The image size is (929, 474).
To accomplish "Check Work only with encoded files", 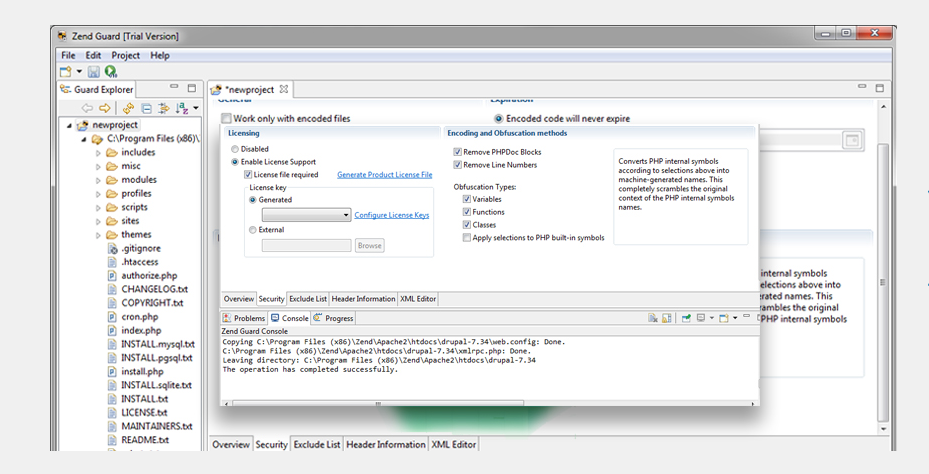I will pyautogui.click(x=226, y=118).
